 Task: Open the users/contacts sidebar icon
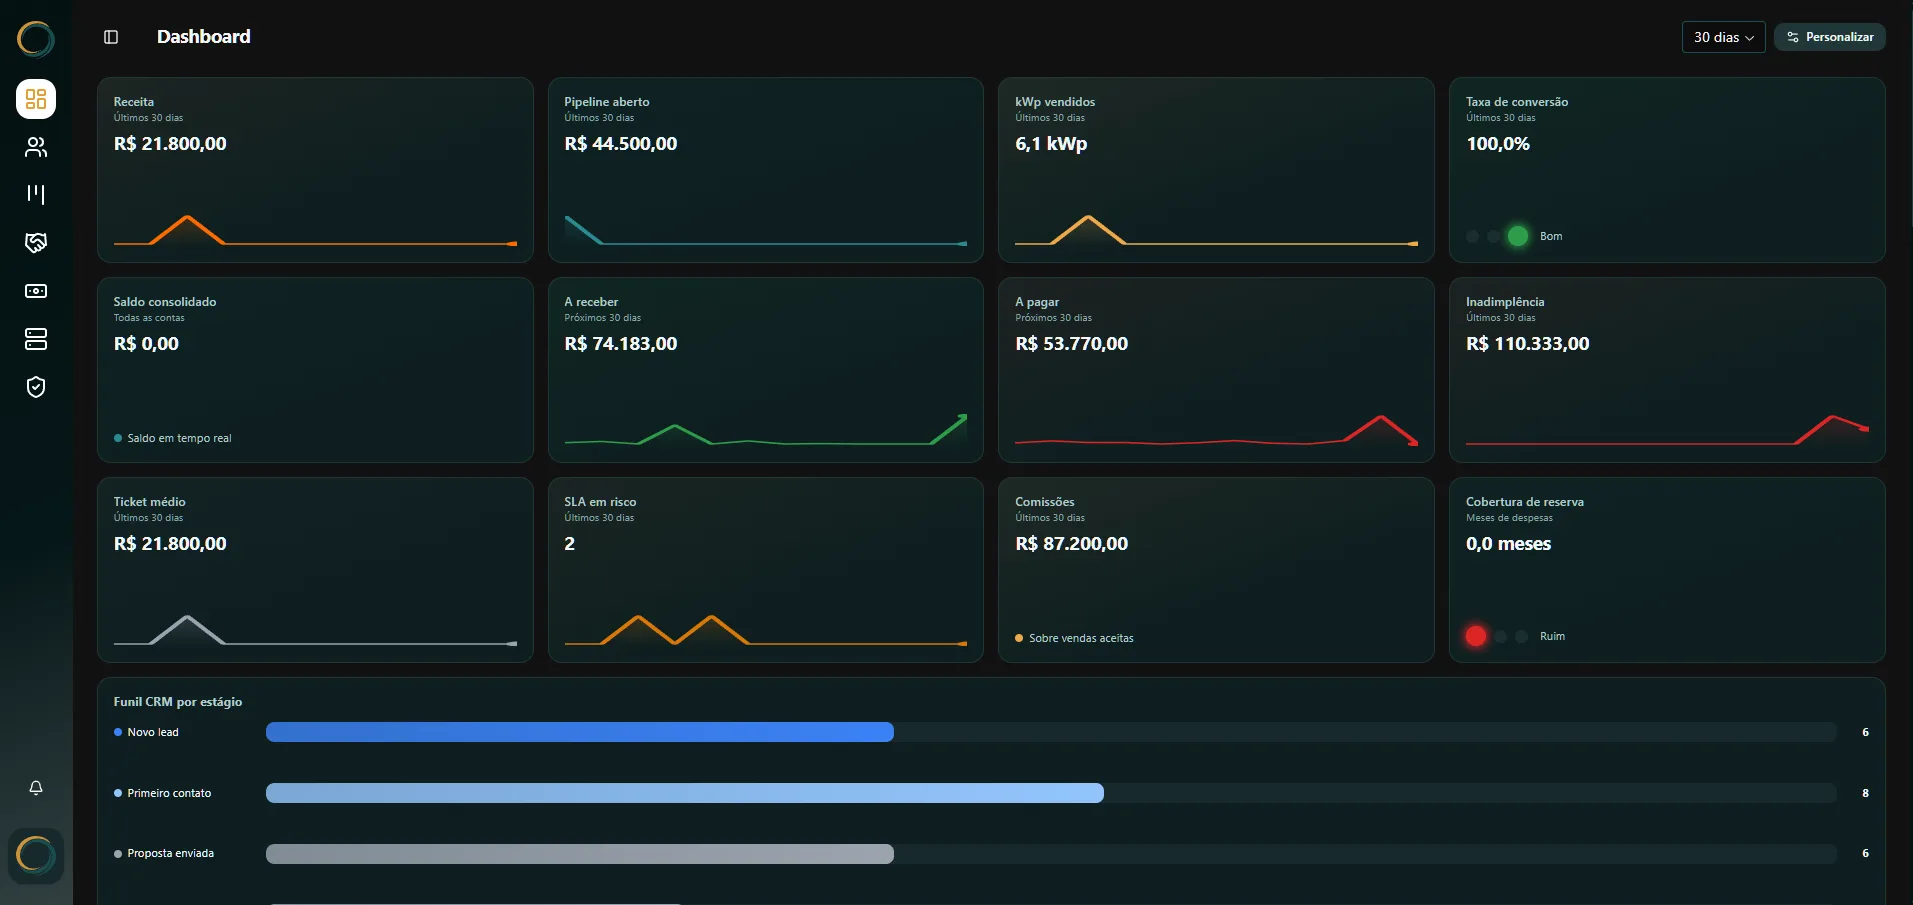pos(36,147)
